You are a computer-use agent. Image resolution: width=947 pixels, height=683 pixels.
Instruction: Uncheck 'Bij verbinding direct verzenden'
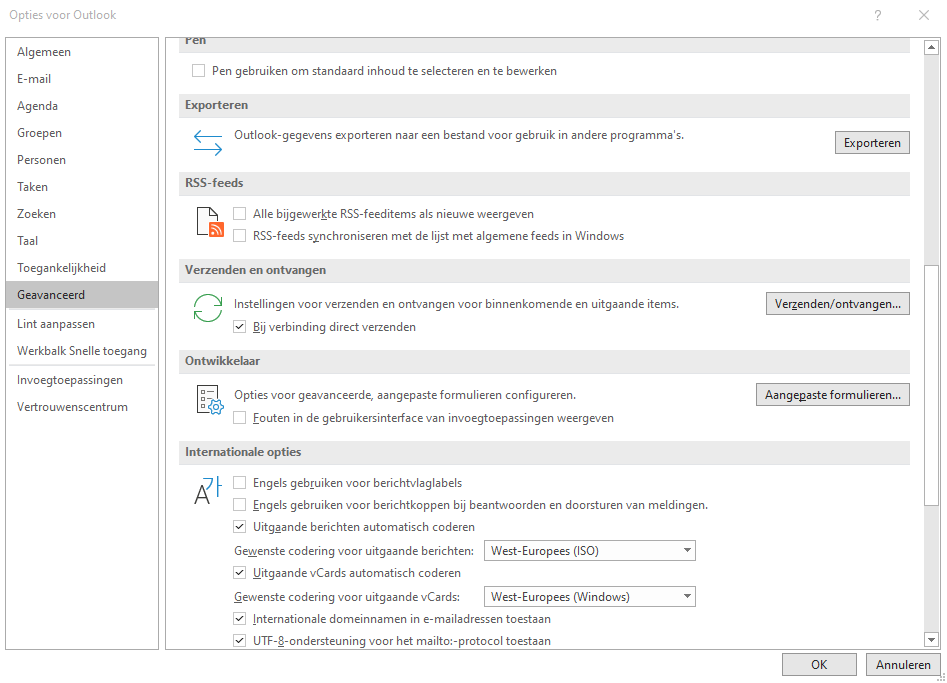[239, 327]
